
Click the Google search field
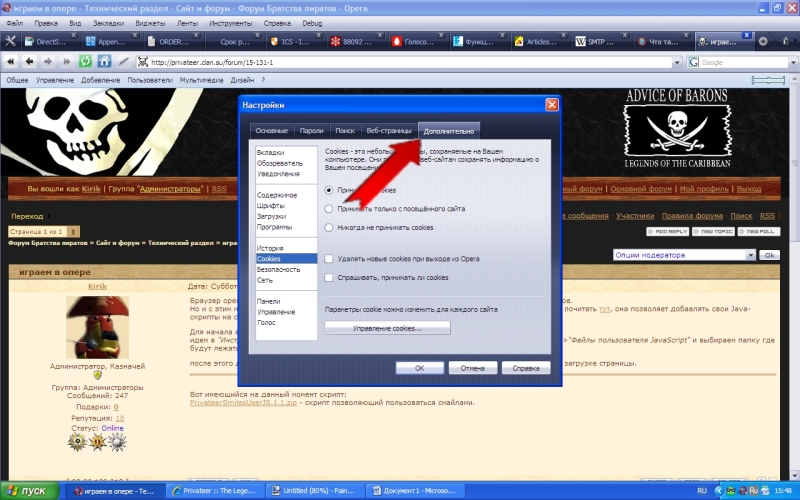[x=744, y=62]
